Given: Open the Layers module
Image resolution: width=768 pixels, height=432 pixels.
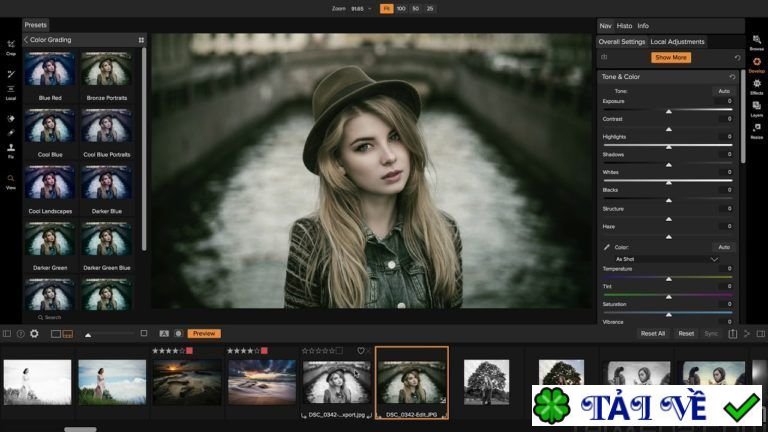Looking at the screenshot, I should [756, 108].
